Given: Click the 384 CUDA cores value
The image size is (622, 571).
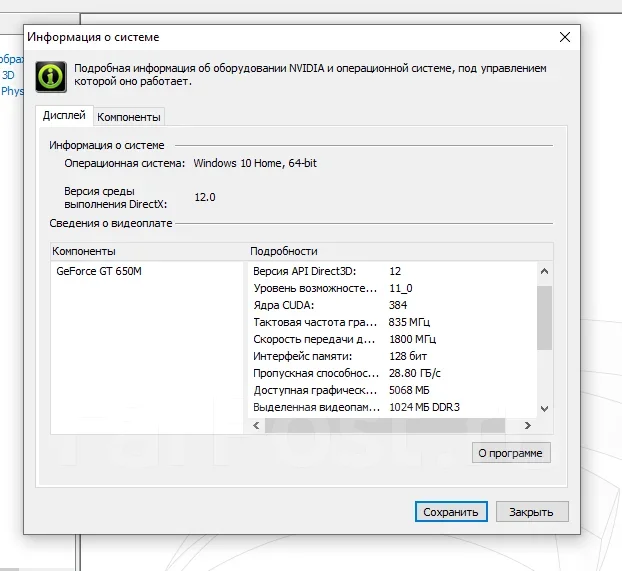Looking at the screenshot, I should coord(398,305).
